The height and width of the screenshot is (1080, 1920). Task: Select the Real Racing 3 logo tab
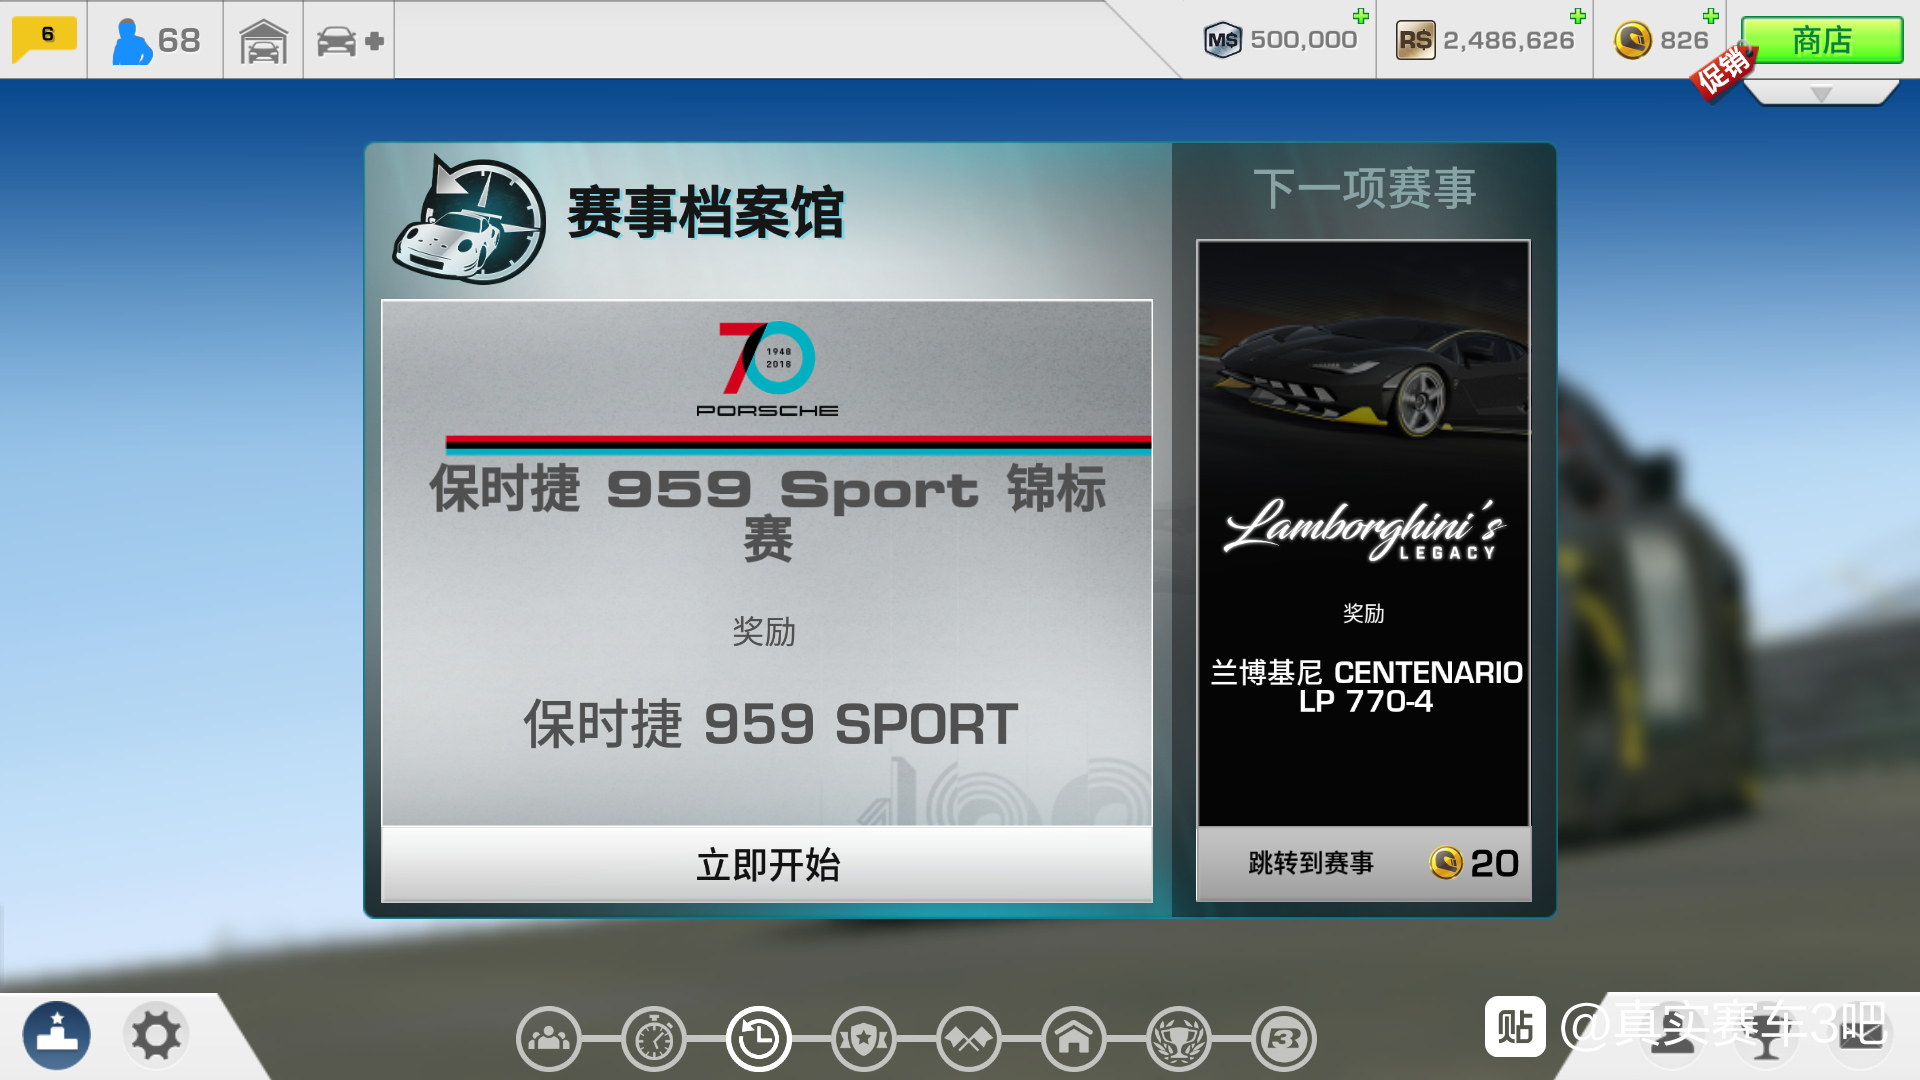[x=1284, y=1039]
